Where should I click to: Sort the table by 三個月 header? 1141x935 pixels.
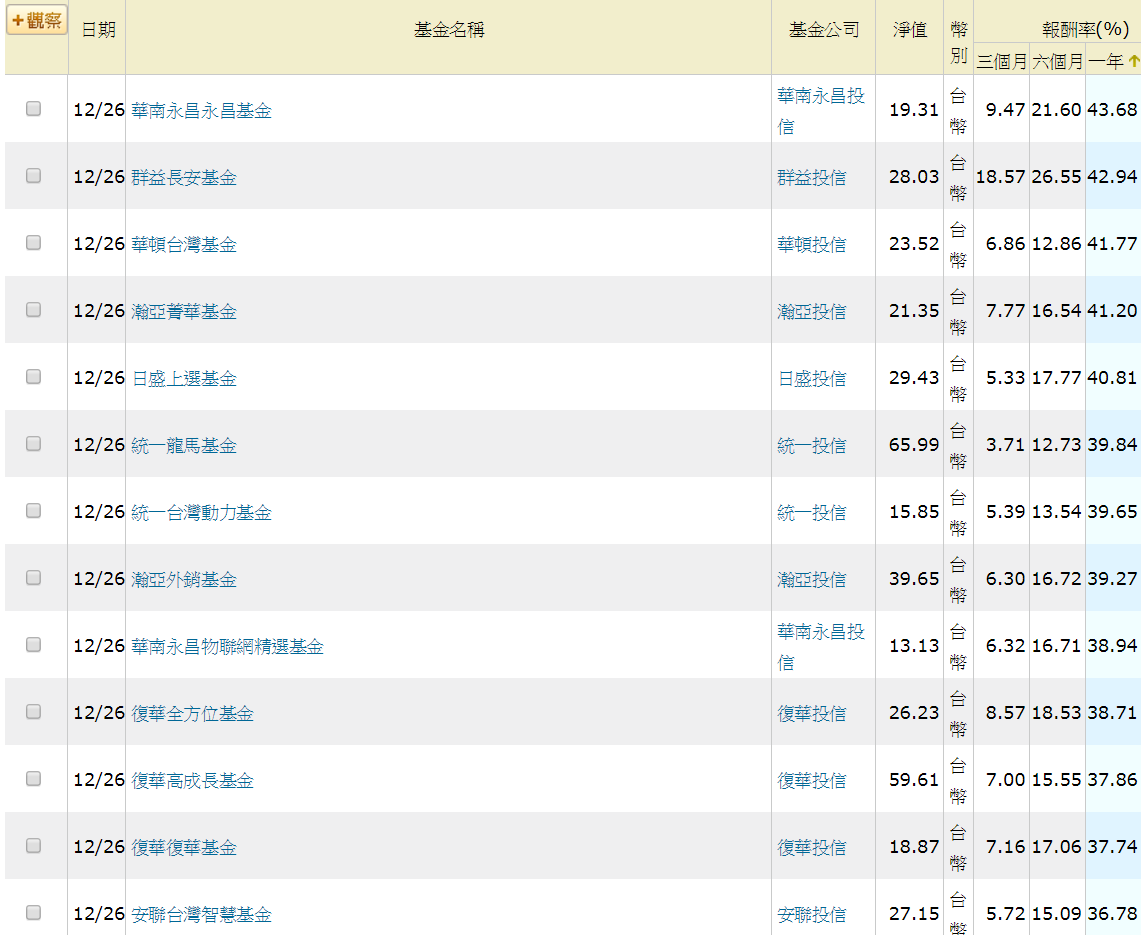(x=1001, y=62)
